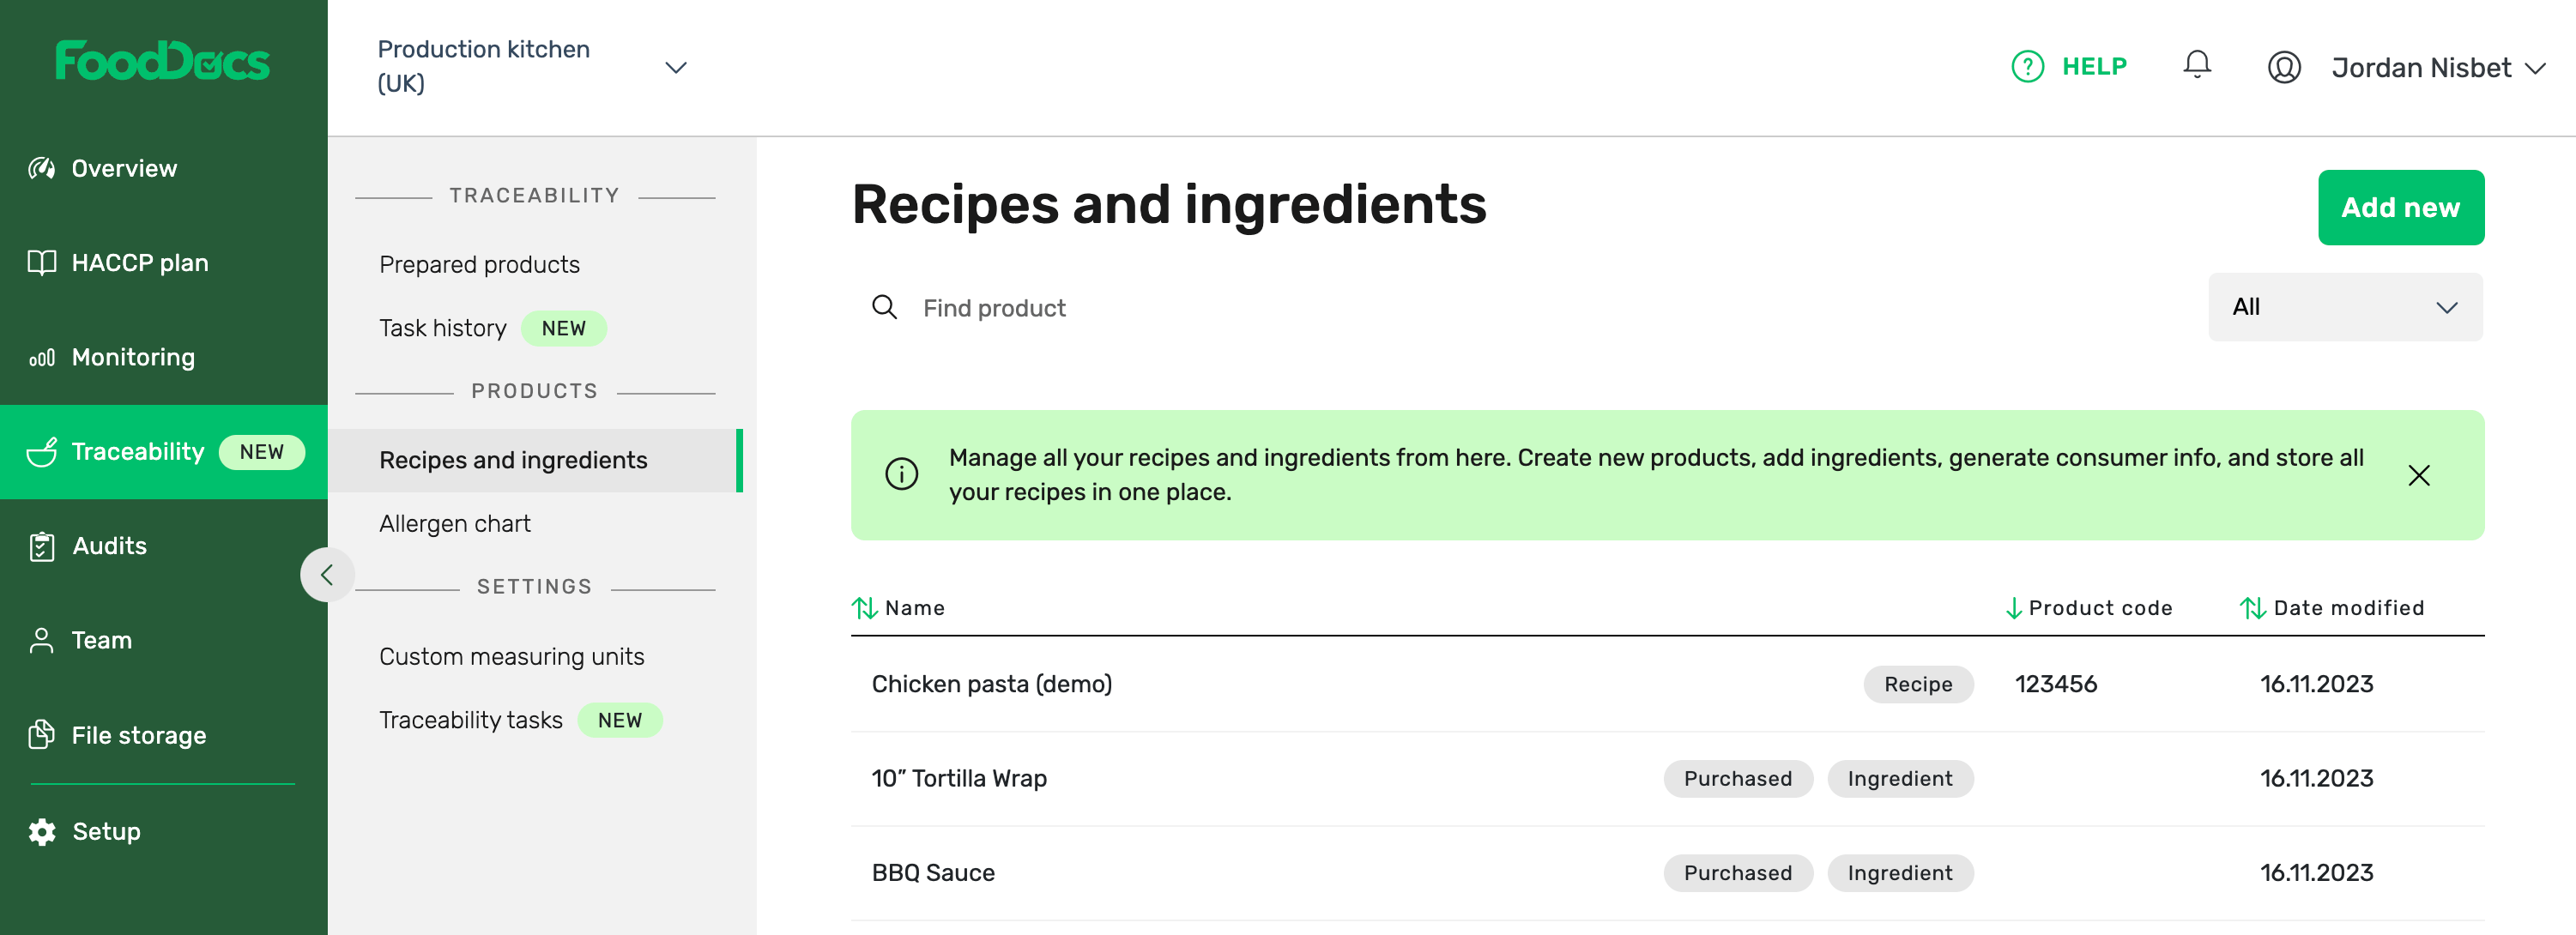The width and height of the screenshot is (2576, 935).
Task: Click the Traceability hand icon
Action: coord(41,452)
